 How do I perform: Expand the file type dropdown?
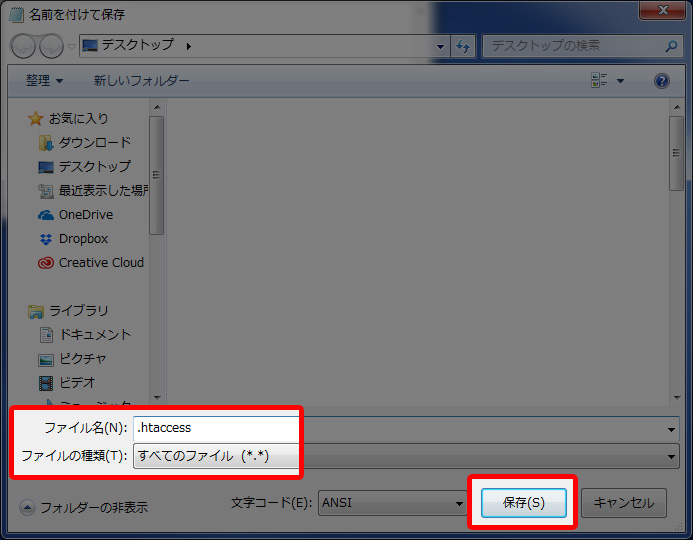(x=671, y=456)
